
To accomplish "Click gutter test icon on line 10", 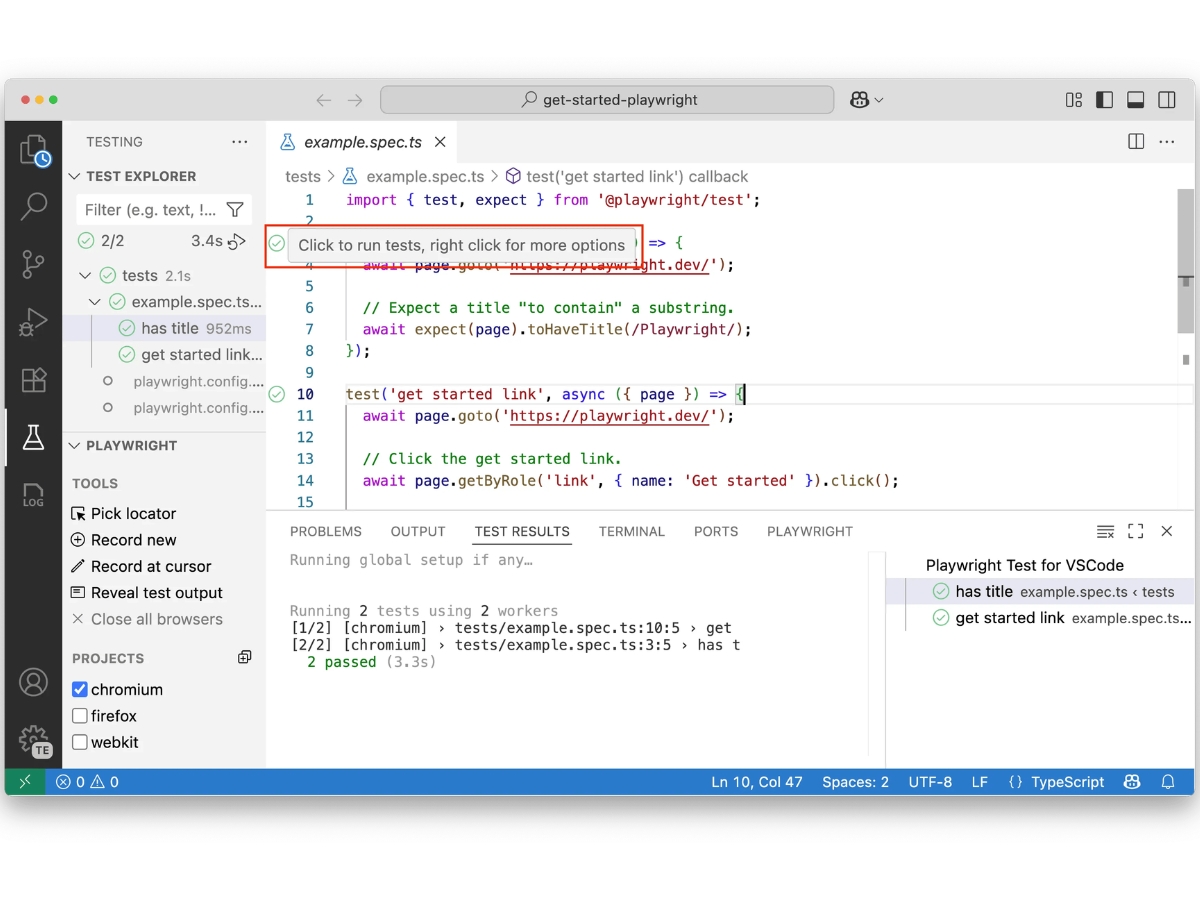I will pos(277,394).
